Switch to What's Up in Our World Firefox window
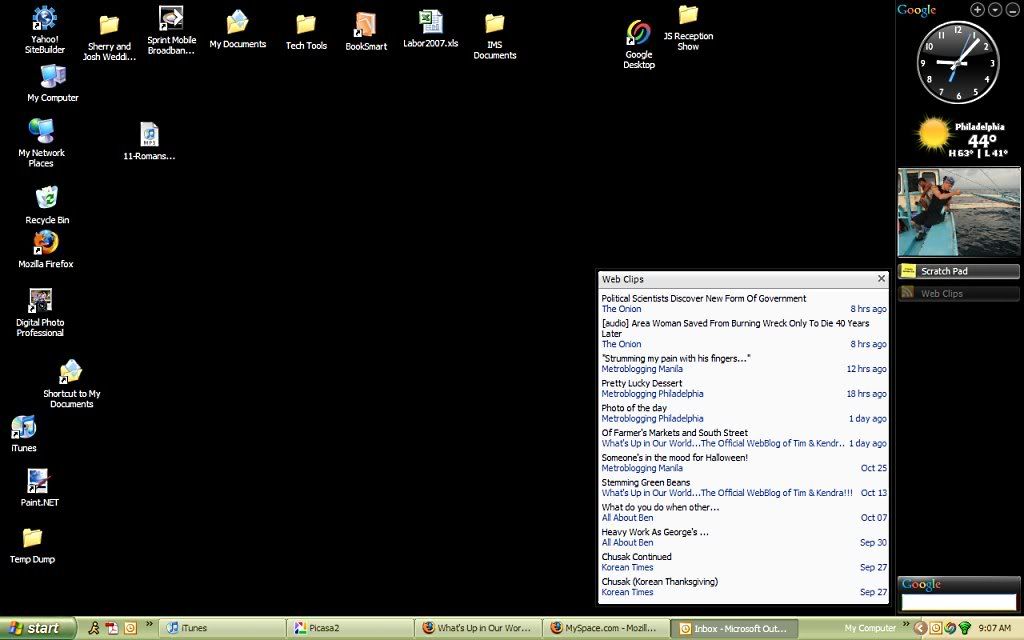The height and width of the screenshot is (640, 1024). [x=478, y=628]
